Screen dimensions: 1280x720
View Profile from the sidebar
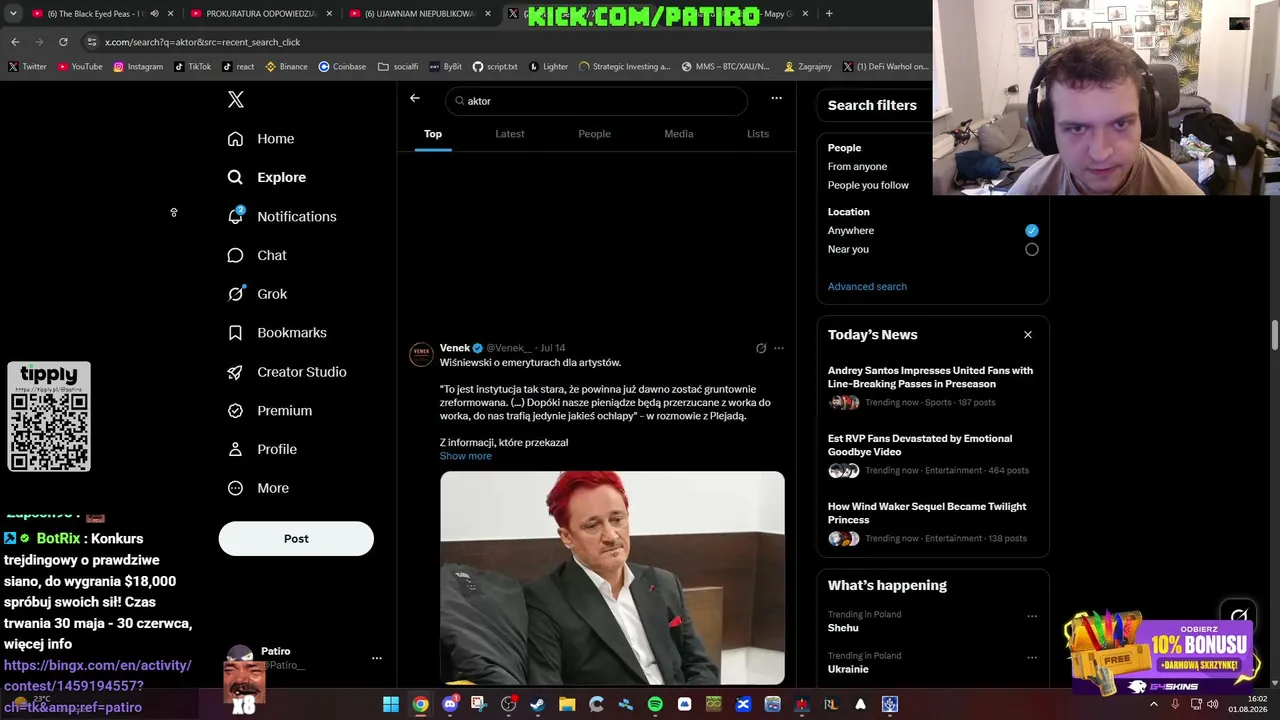pos(262,449)
